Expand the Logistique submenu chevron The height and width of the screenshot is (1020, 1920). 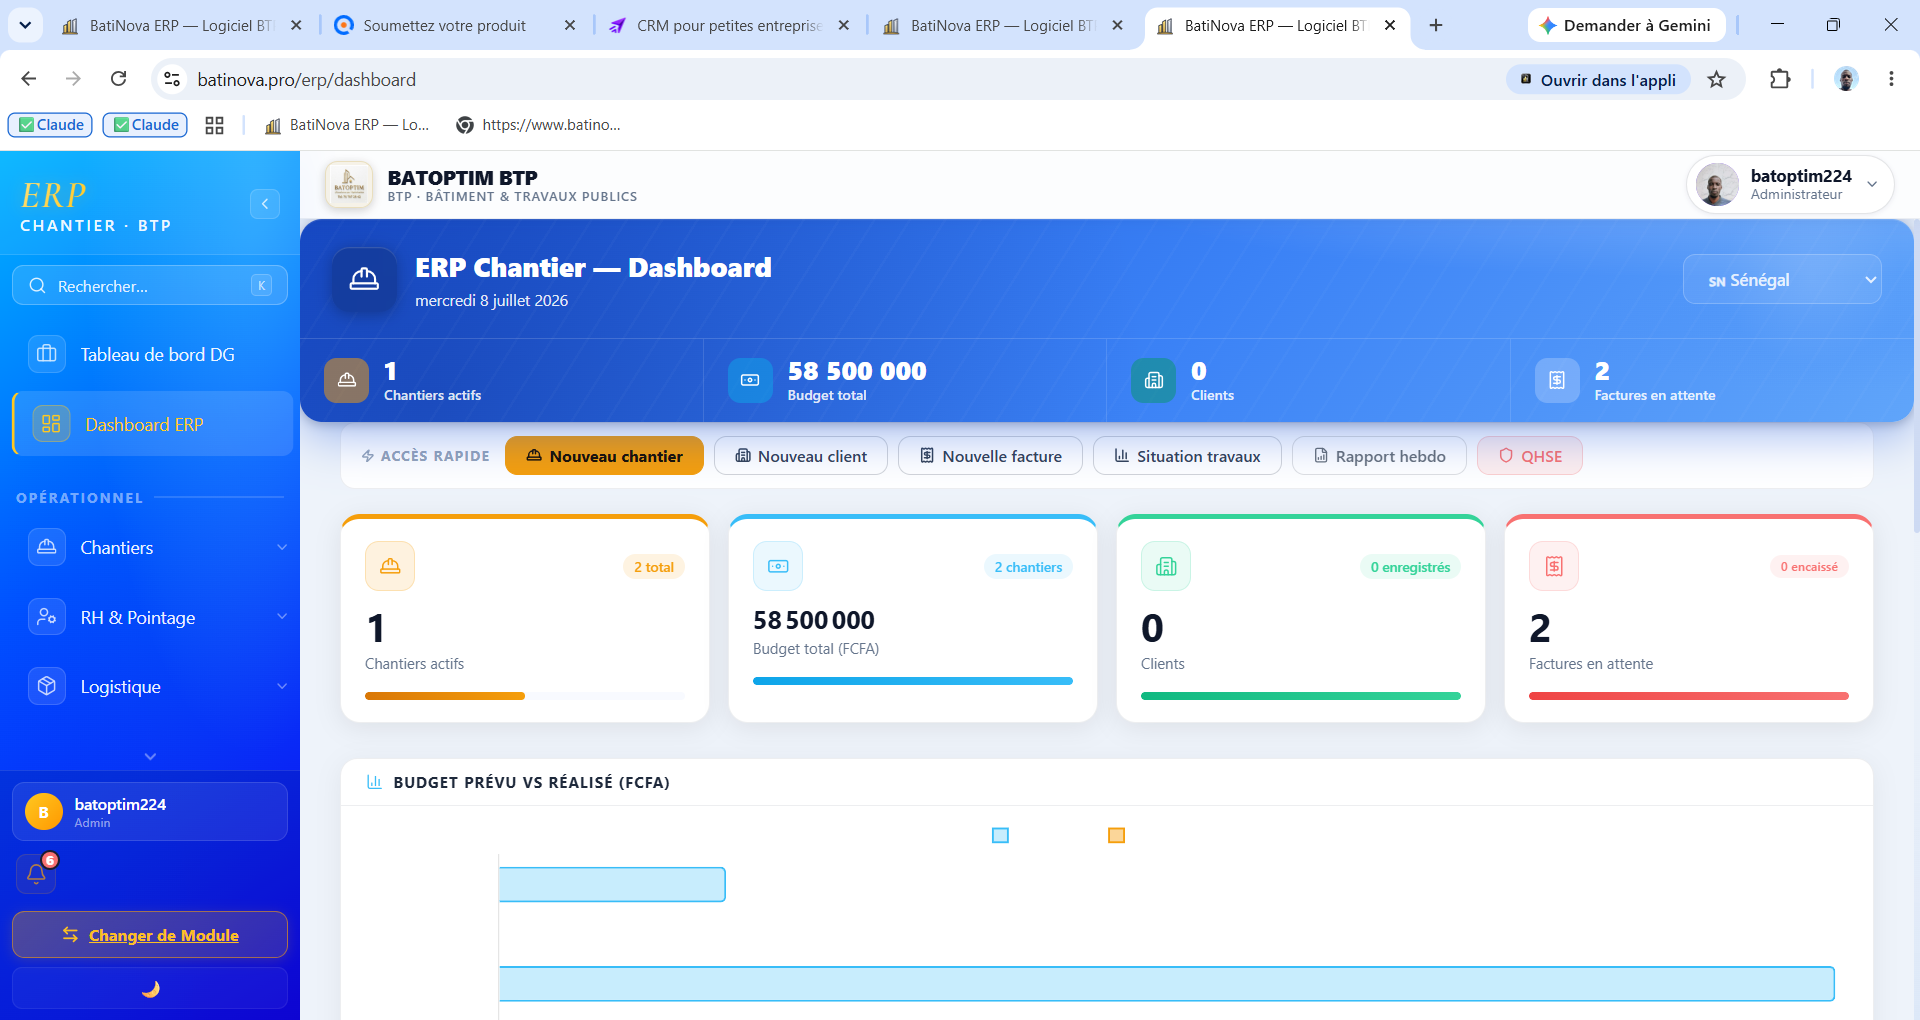tap(282, 686)
